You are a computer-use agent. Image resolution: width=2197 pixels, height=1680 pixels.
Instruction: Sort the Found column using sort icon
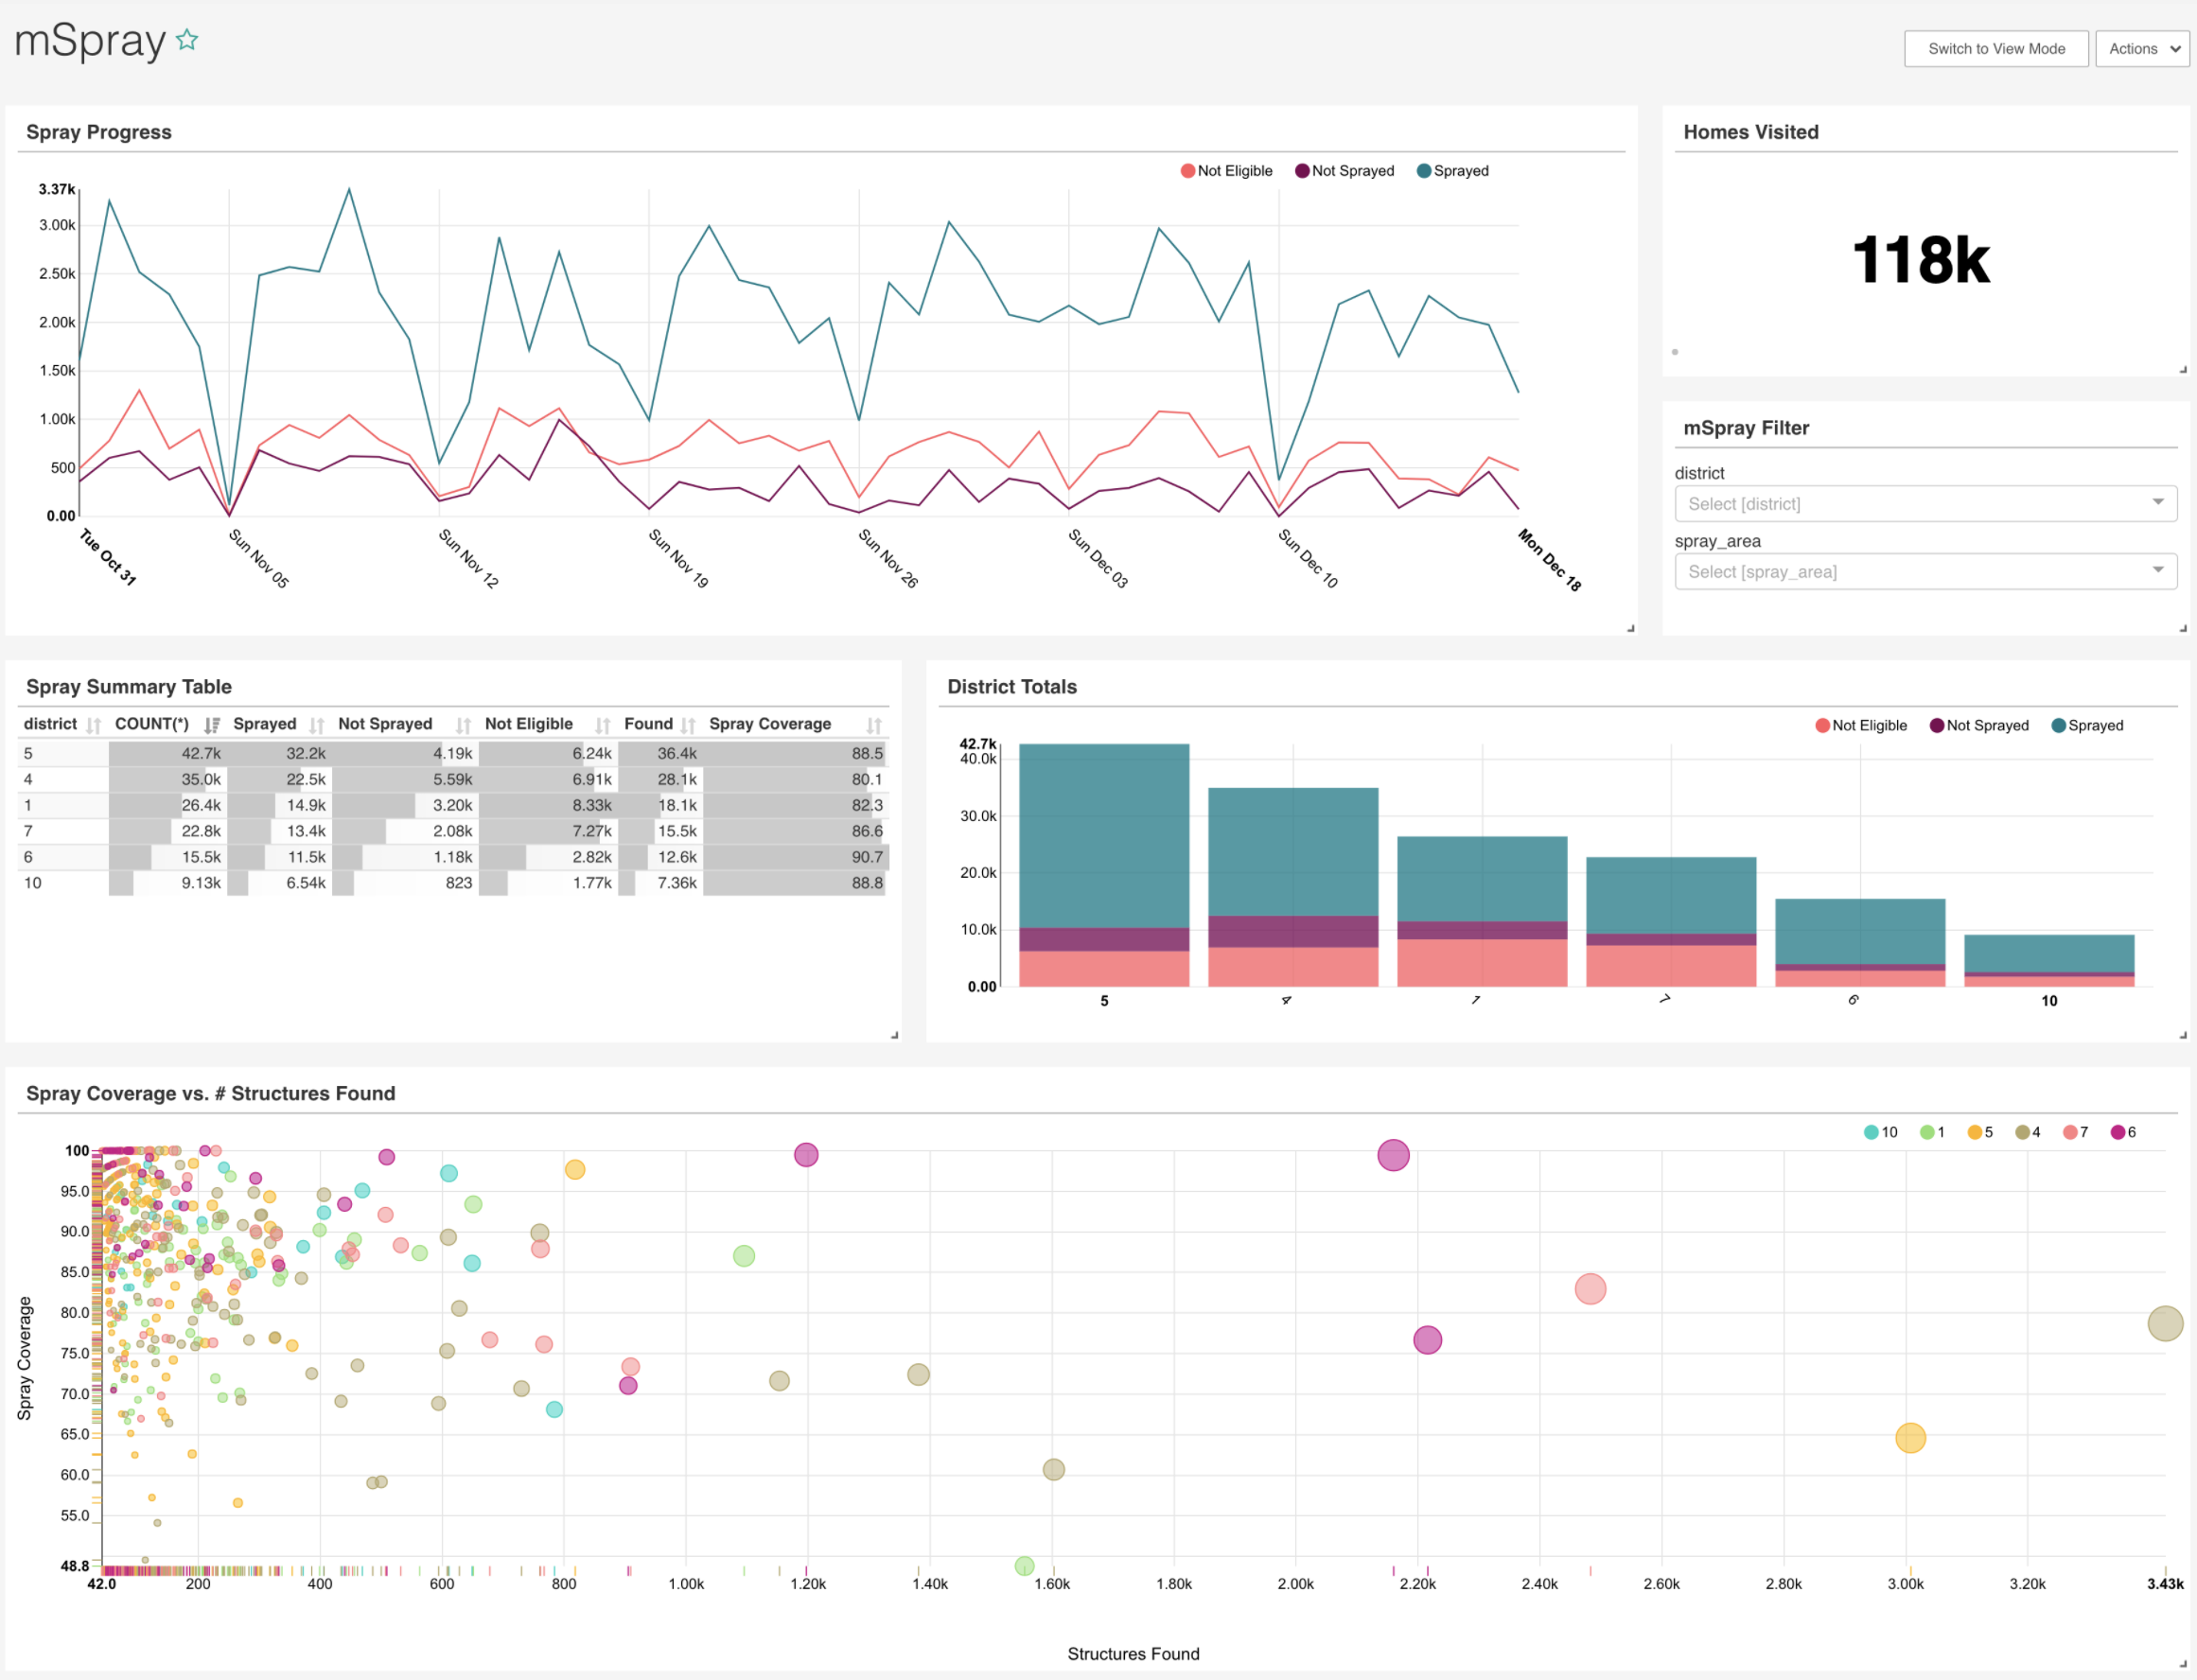(x=688, y=725)
